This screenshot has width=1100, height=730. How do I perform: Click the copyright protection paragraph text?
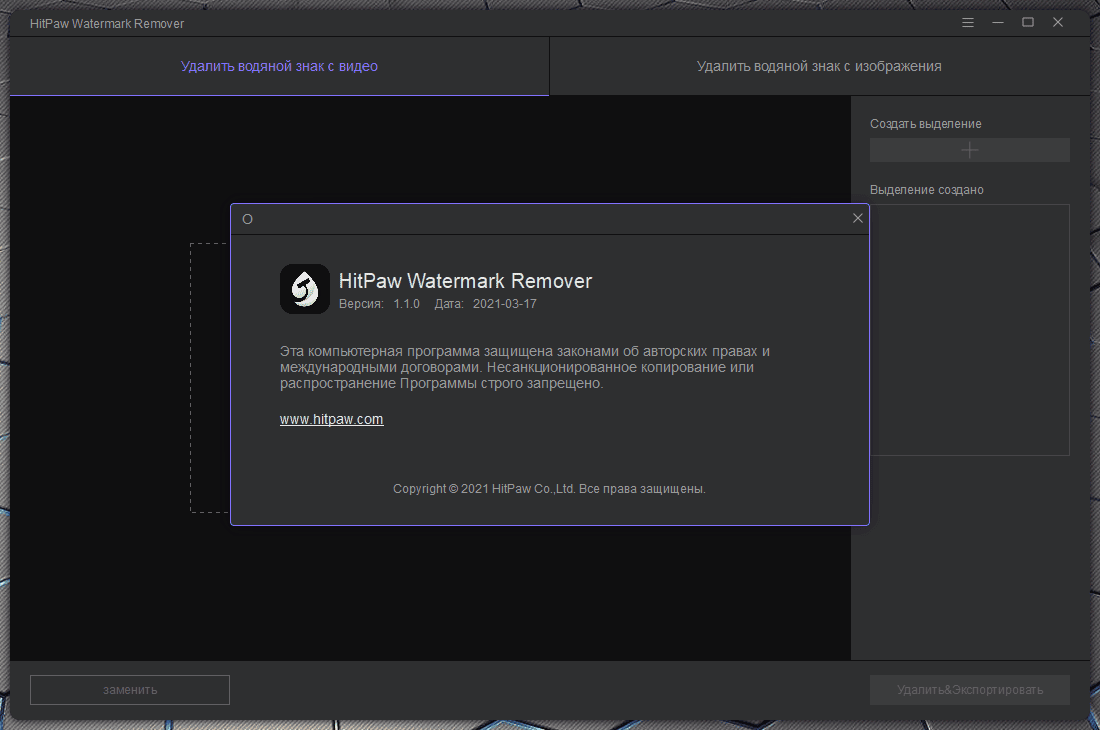click(x=525, y=367)
